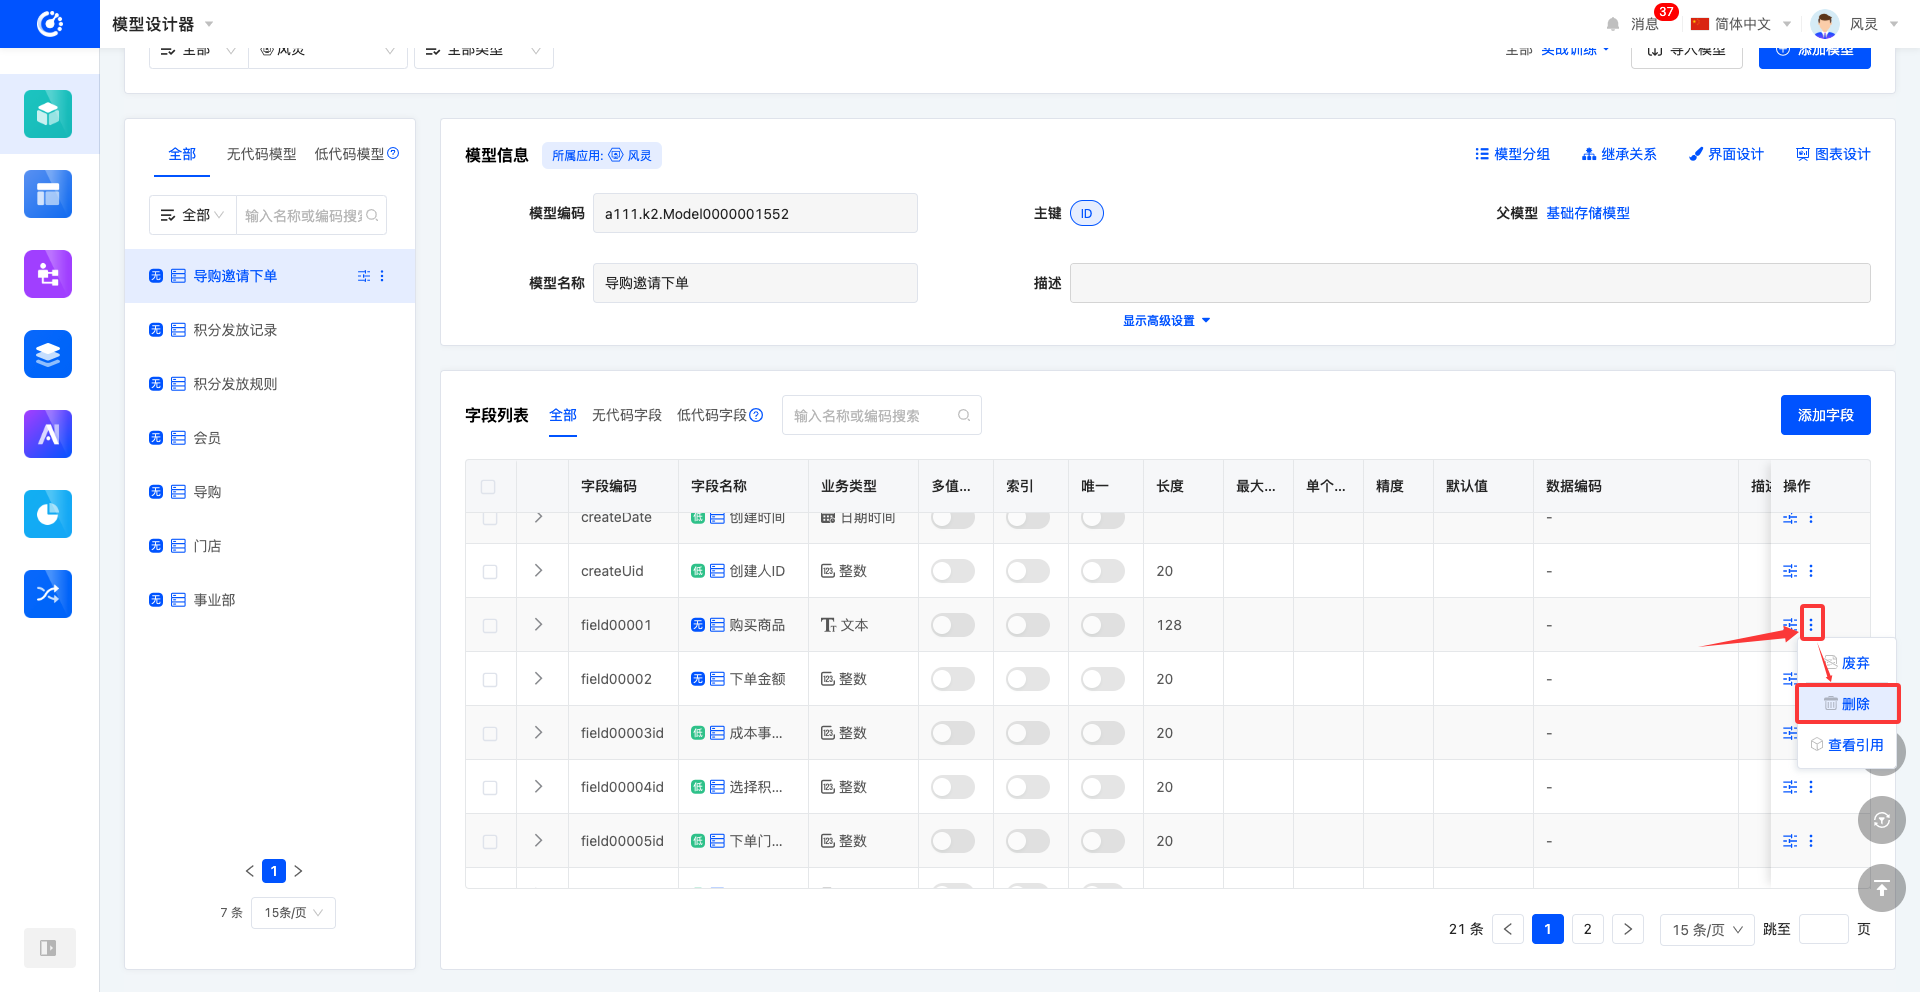
Task: Check the field00001 row checkbox
Action: pyautogui.click(x=490, y=626)
